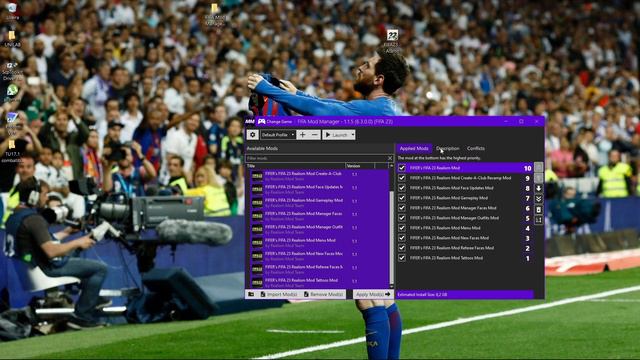Focus the Filter mods input field
Image resolution: width=640 pixels, height=360 pixels.
(316, 158)
